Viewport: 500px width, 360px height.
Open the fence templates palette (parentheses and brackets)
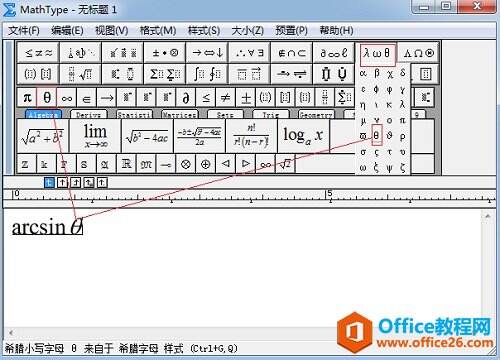[39, 74]
